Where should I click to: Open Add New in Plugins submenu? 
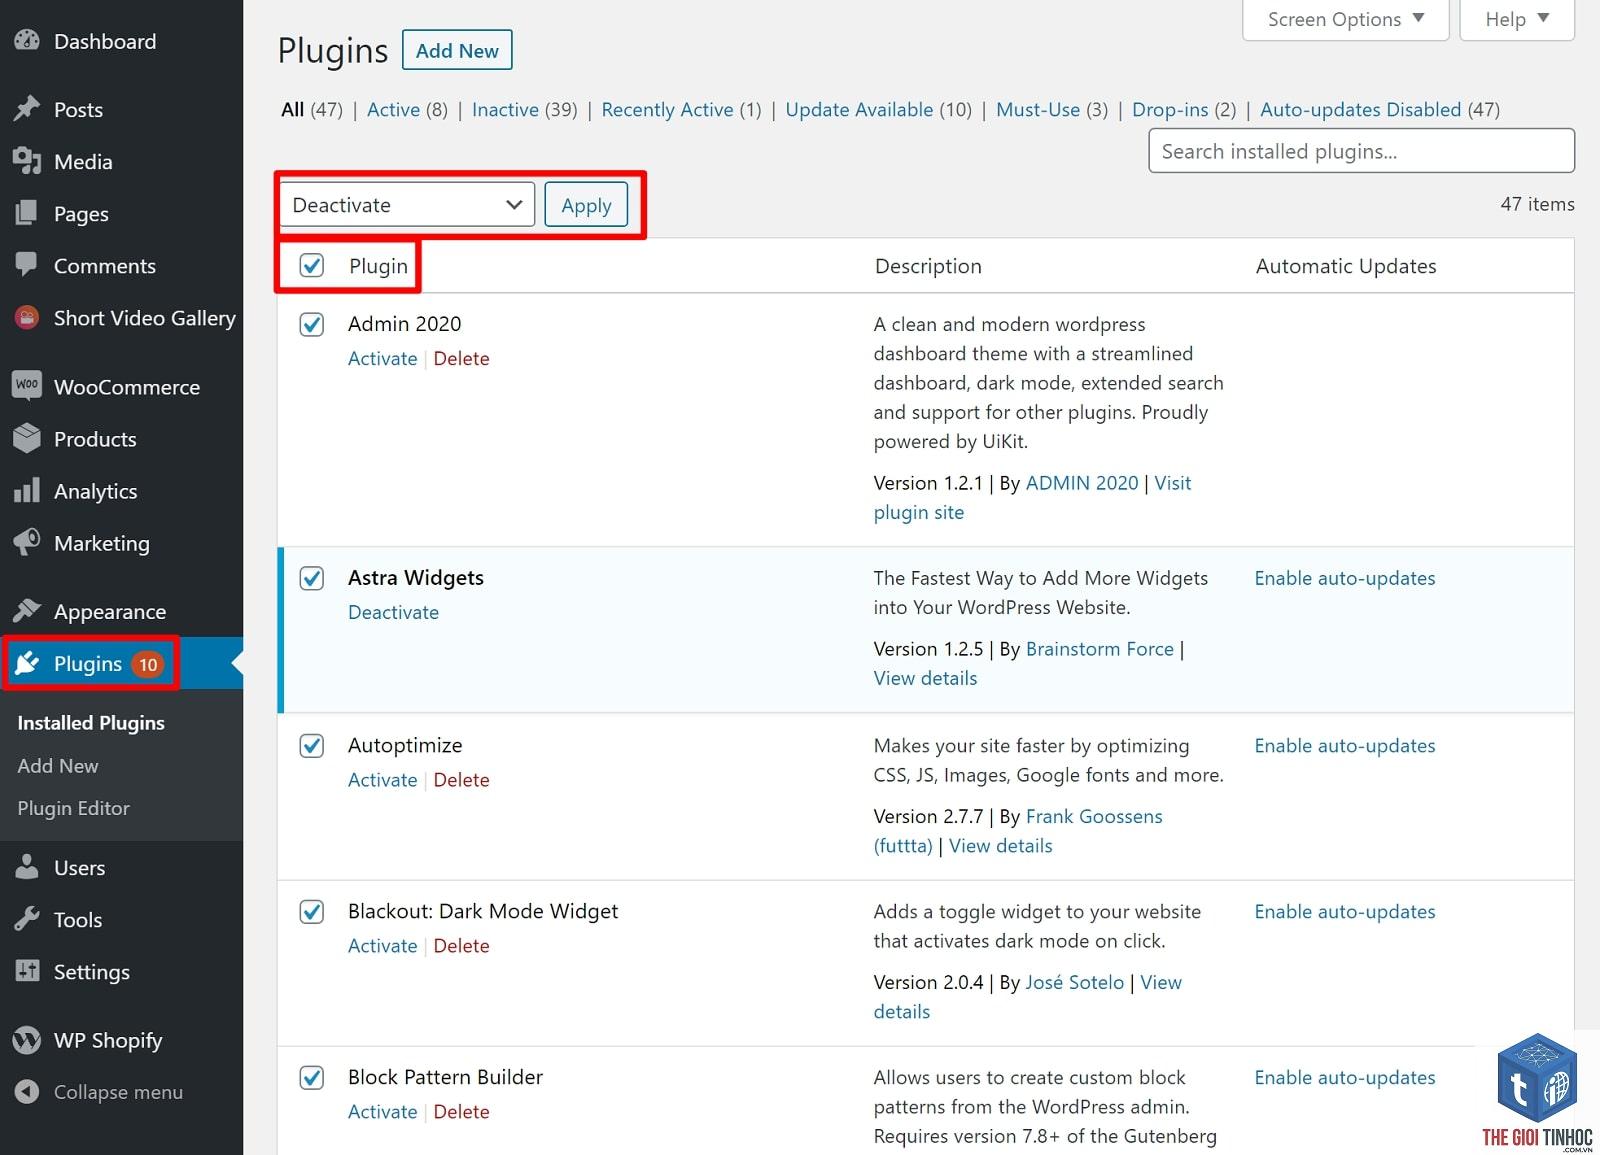[x=58, y=765]
